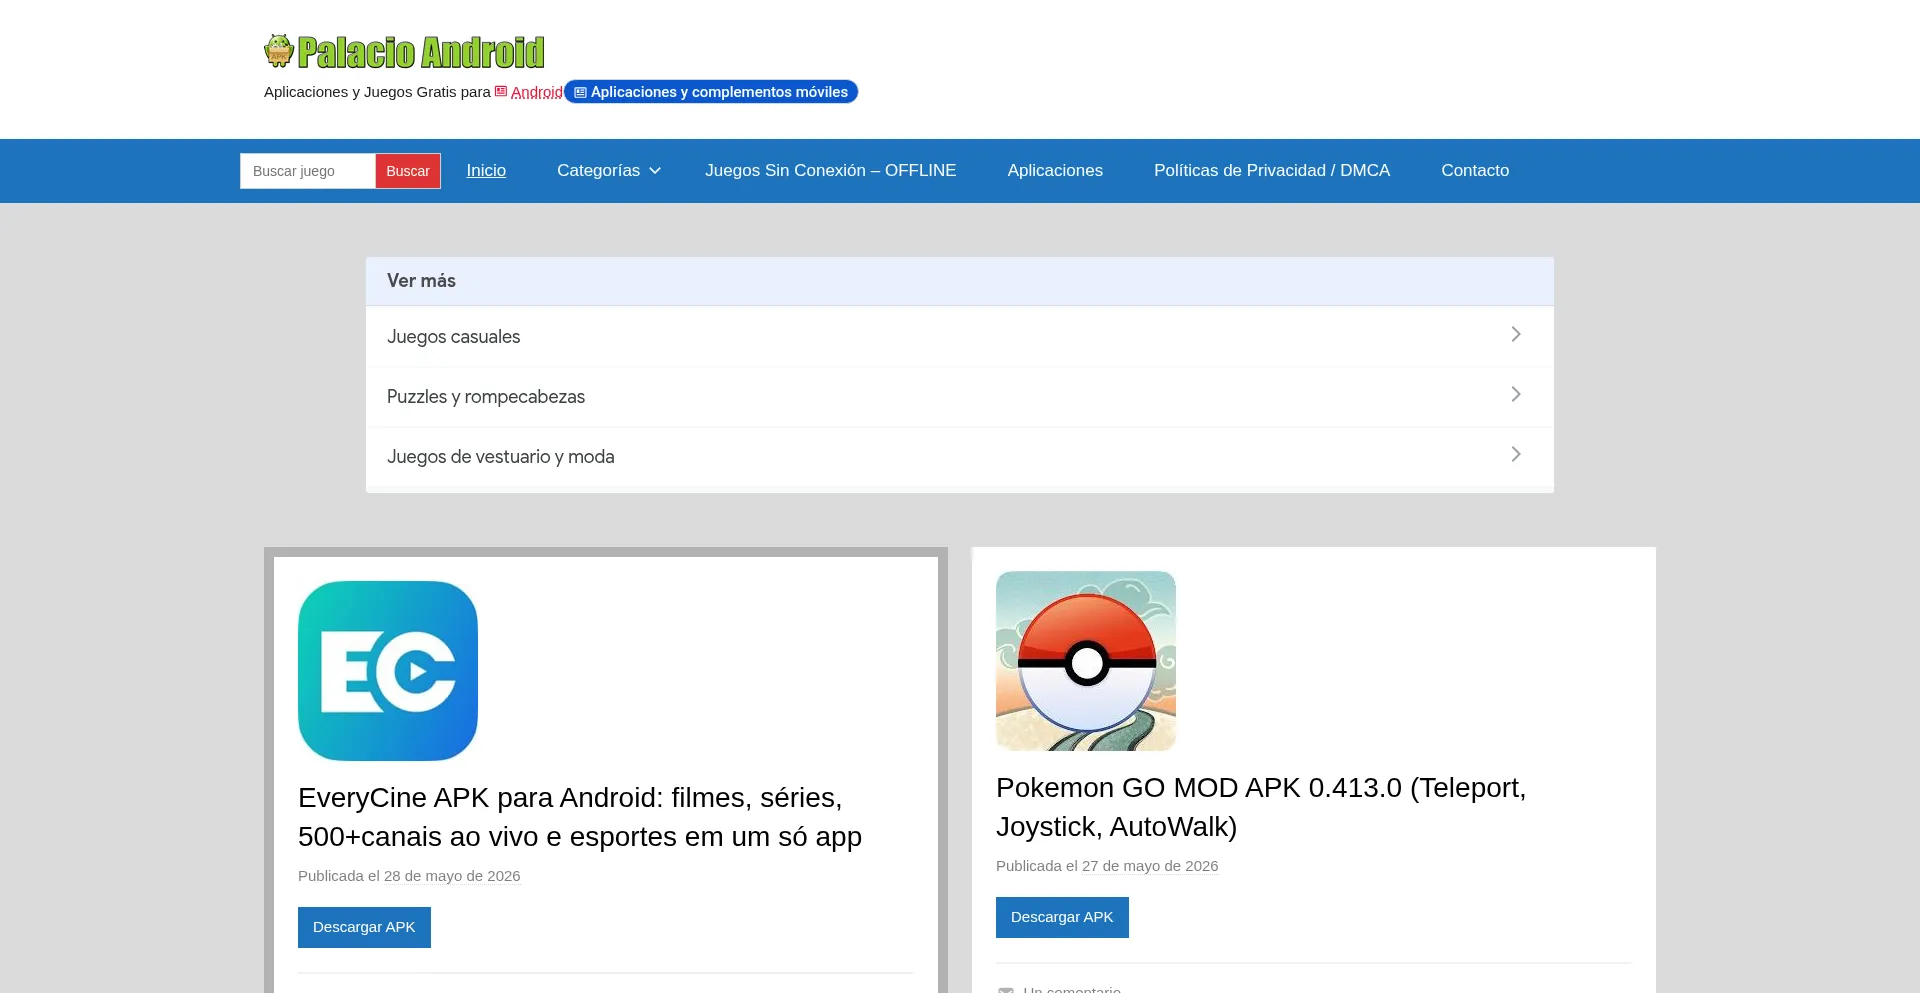This screenshot has width=1920, height=993.
Task: Open the Puzzles y rompecabezas row
Action: [x=960, y=397]
